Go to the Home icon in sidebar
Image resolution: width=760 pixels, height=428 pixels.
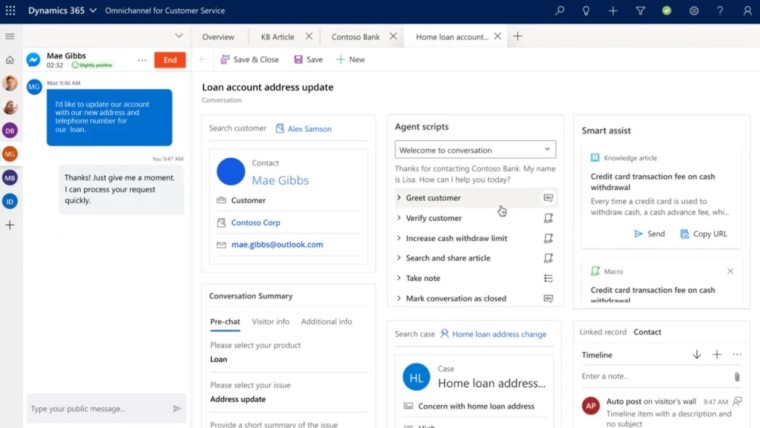tap(10, 60)
